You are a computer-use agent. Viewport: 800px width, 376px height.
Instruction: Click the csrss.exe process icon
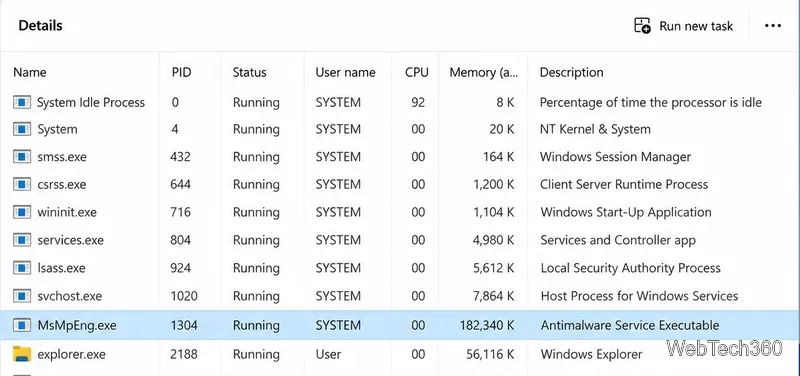click(22, 184)
